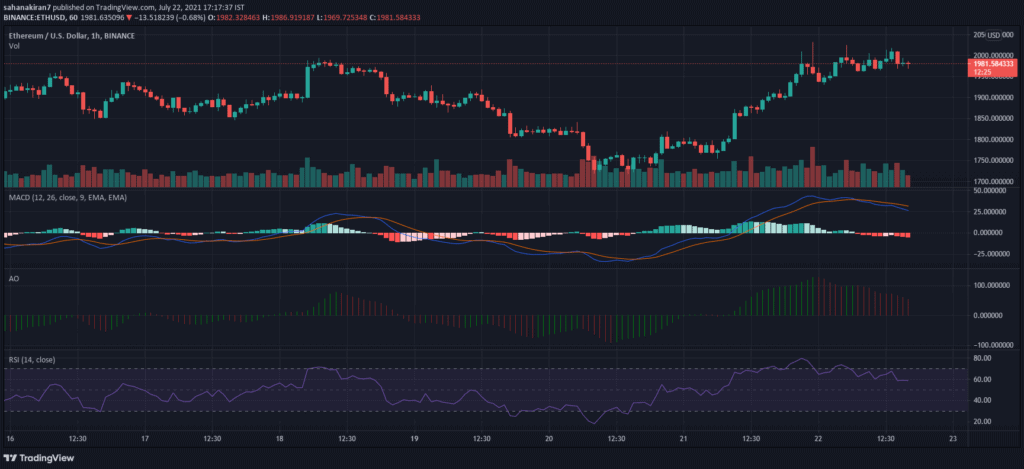1024x469 pixels.
Task: Click the USD currency label on the price axis
Action: pos(993,35)
